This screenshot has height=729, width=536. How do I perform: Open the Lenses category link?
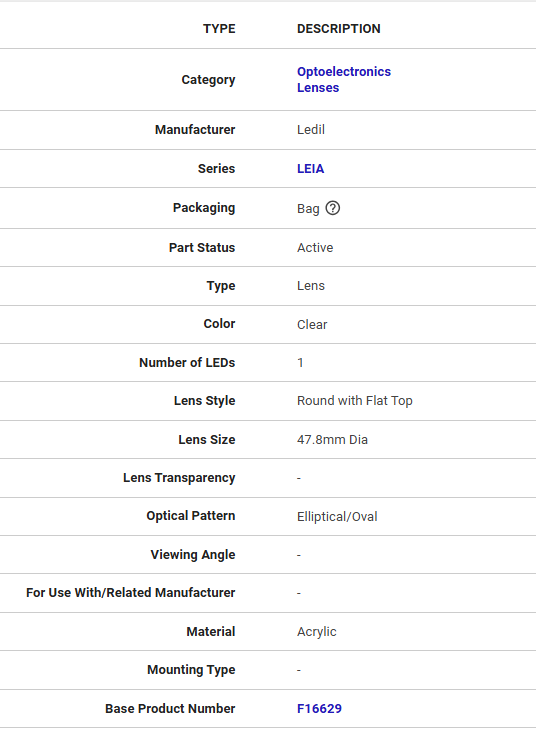(318, 87)
